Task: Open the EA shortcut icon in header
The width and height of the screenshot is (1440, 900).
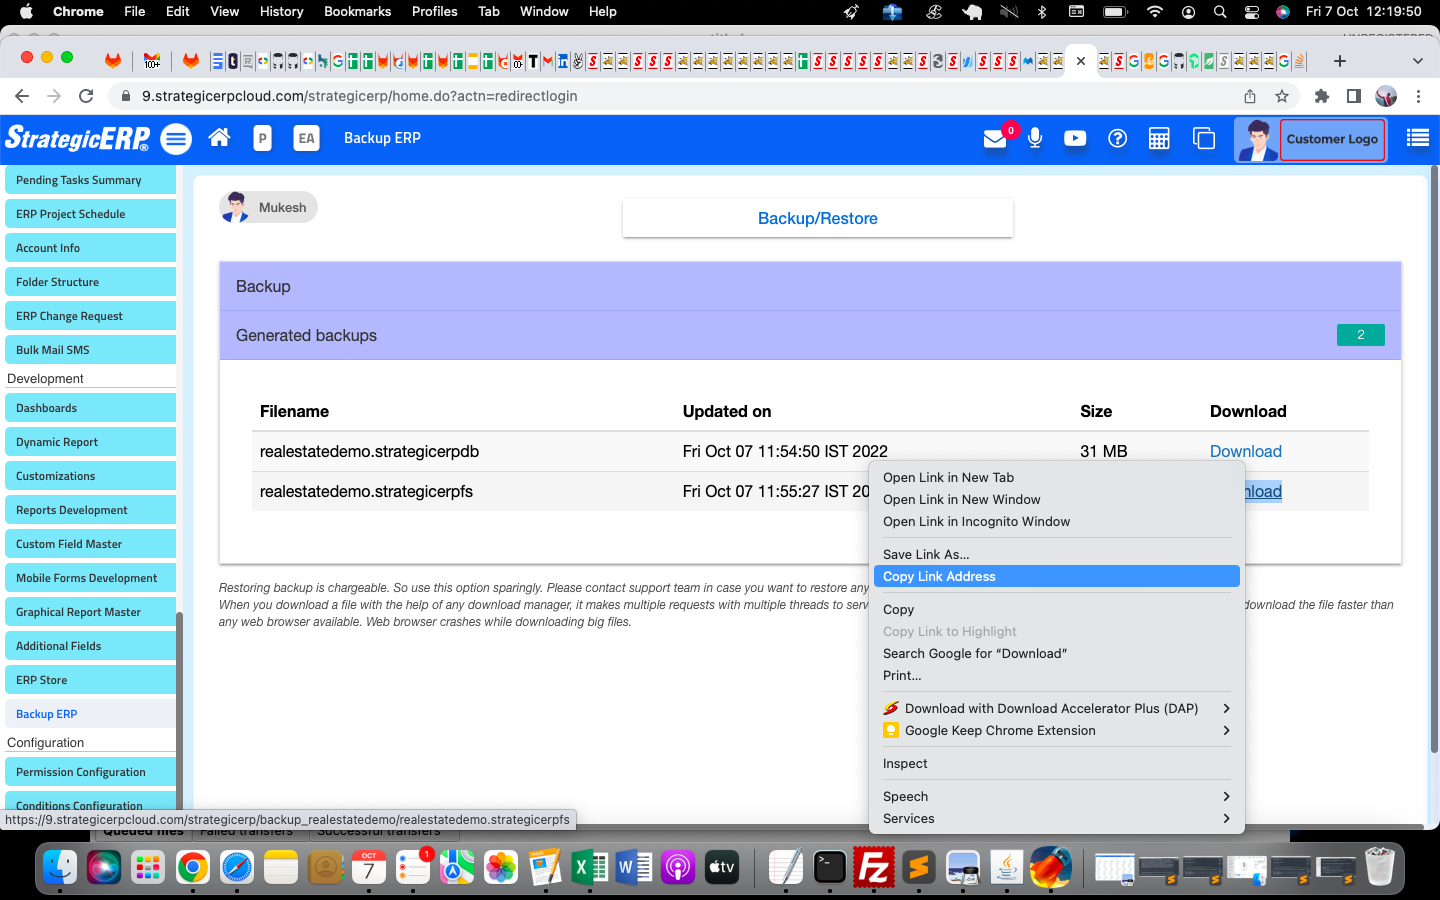Action: click(306, 138)
